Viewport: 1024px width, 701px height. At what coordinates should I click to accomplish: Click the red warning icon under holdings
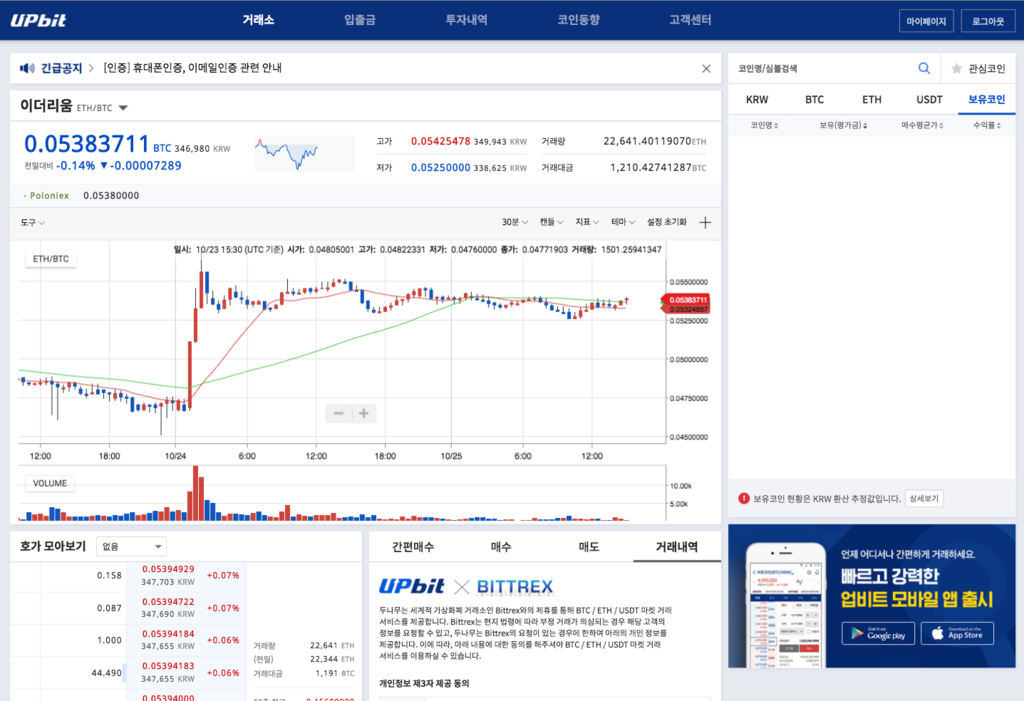click(743, 498)
